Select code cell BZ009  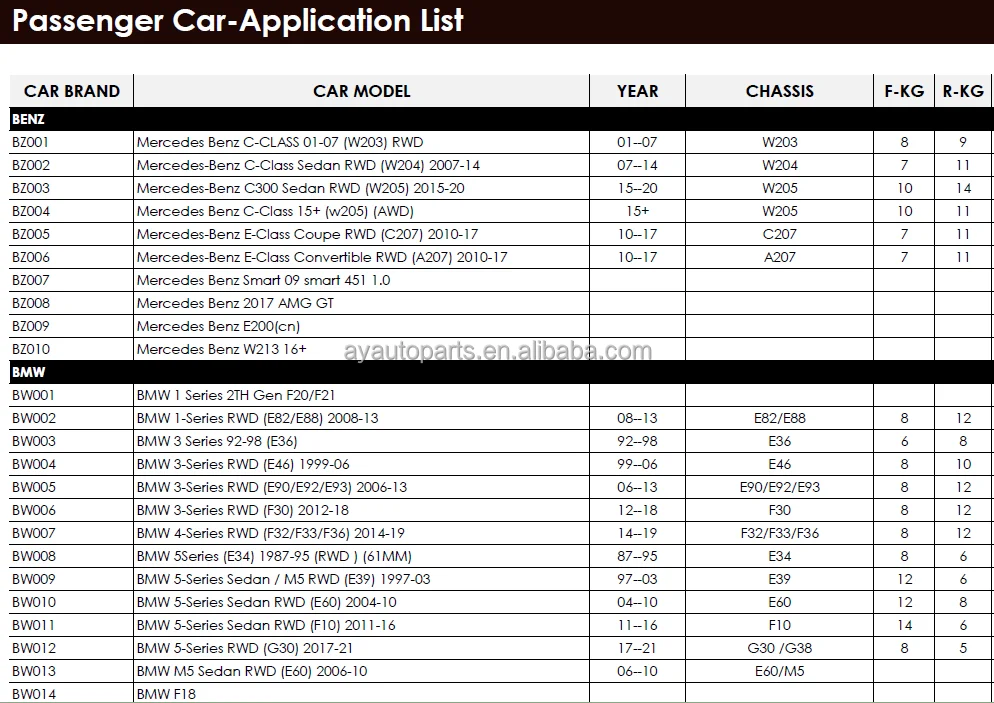pyautogui.click(x=72, y=326)
